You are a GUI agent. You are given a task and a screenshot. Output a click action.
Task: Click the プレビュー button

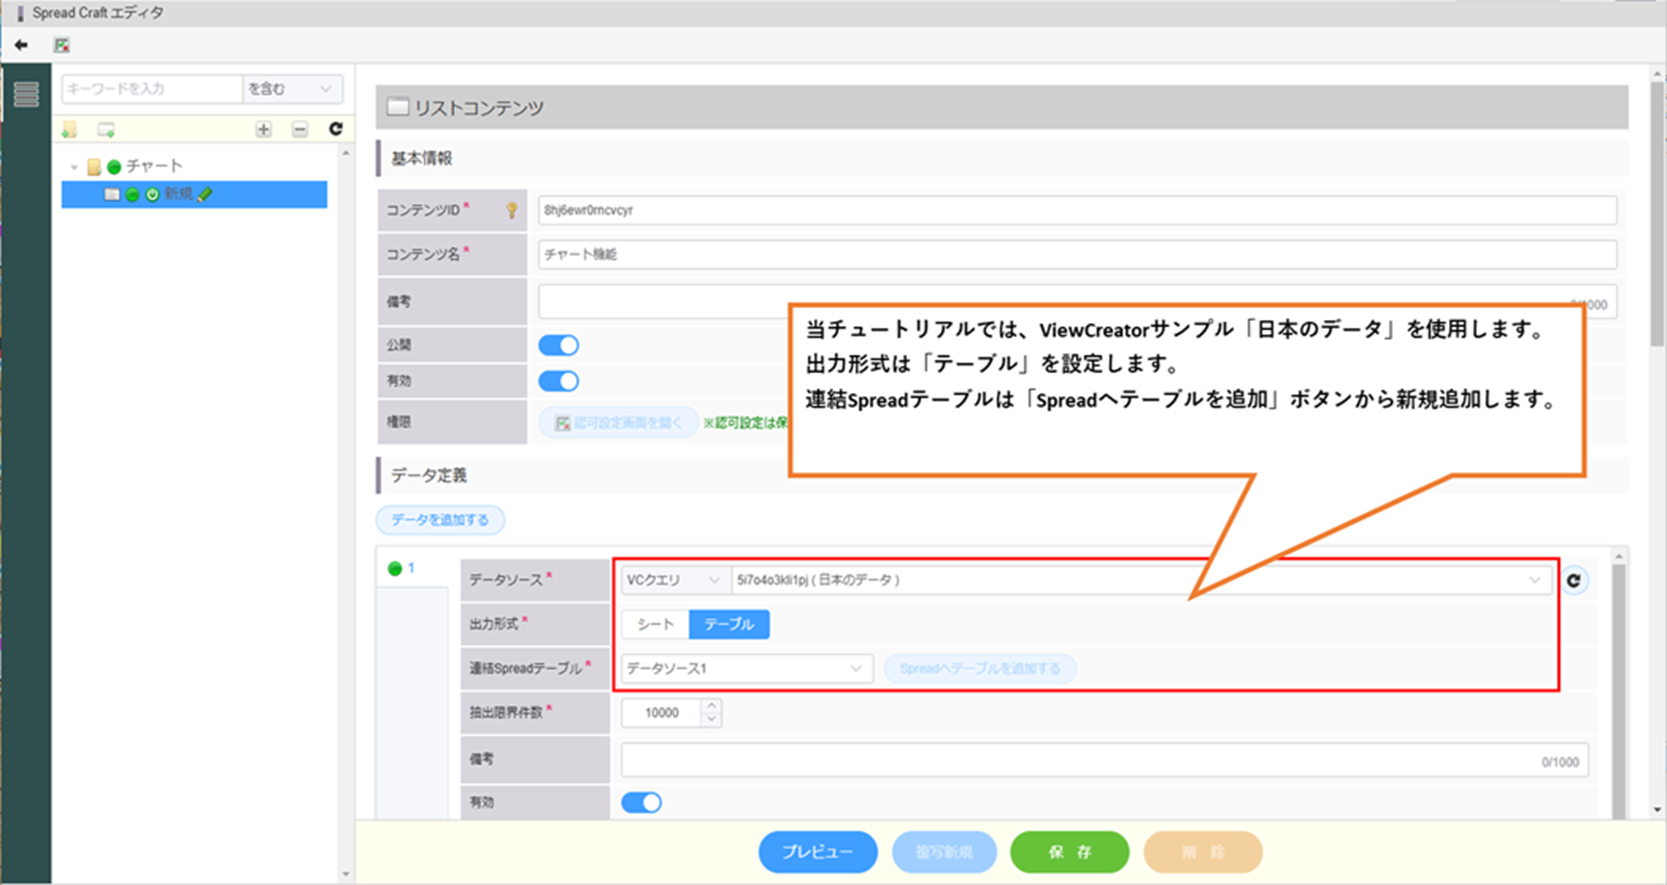point(817,852)
